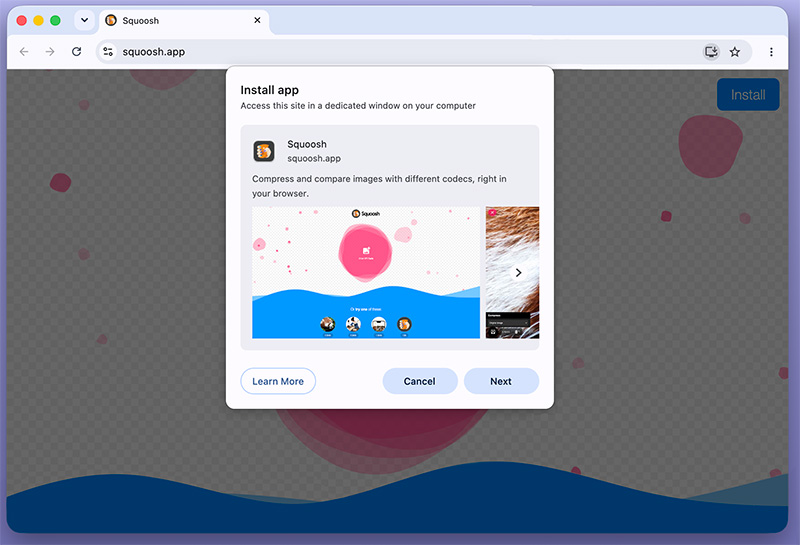Click the second fur screenshot preview
Viewport: 800px width, 545px height.
pyautogui.click(x=512, y=272)
